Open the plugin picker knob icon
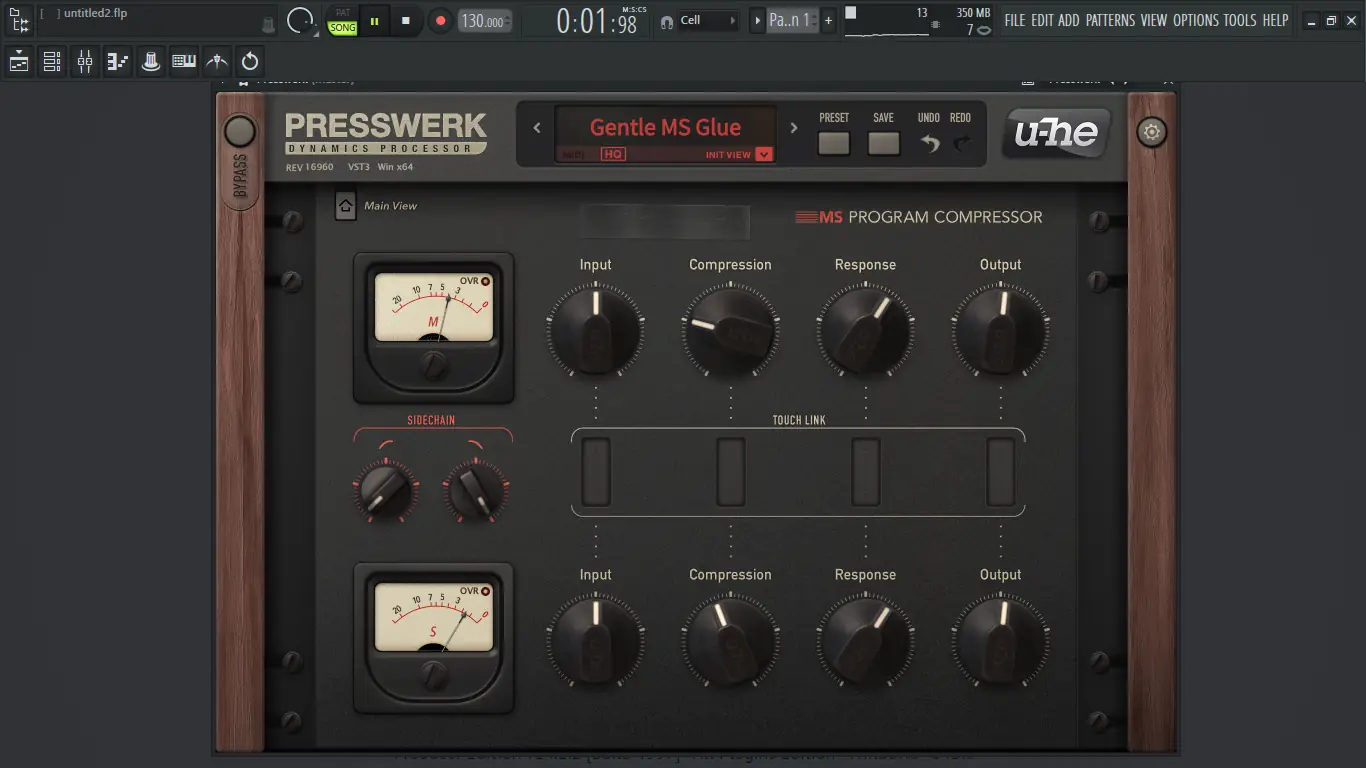The image size is (1366, 768). pos(151,62)
